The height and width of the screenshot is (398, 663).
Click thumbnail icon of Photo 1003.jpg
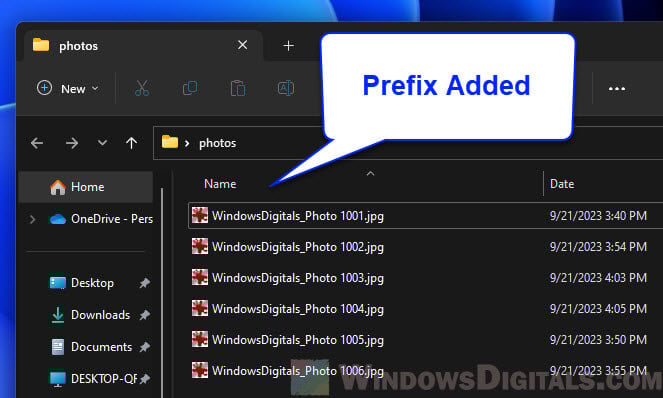click(200, 277)
